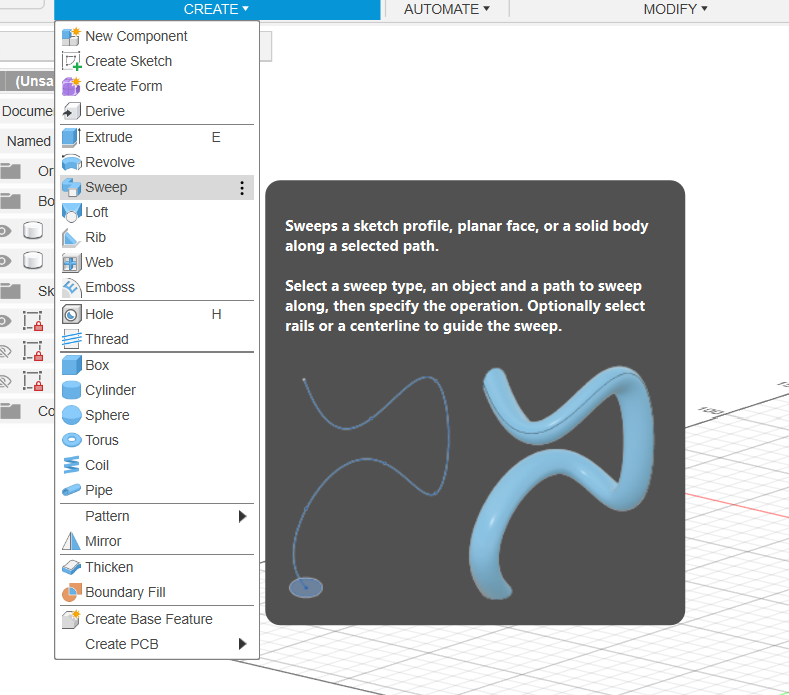Expand the Pattern submenu arrow
Image resolution: width=789 pixels, height=695 pixels.
pyautogui.click(x=243, y=516)
